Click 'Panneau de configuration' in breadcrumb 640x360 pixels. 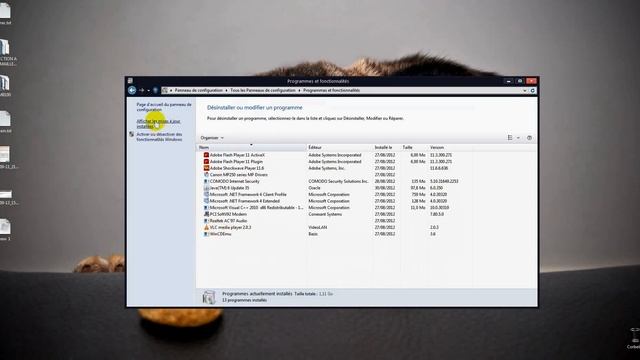coord(199,90)
